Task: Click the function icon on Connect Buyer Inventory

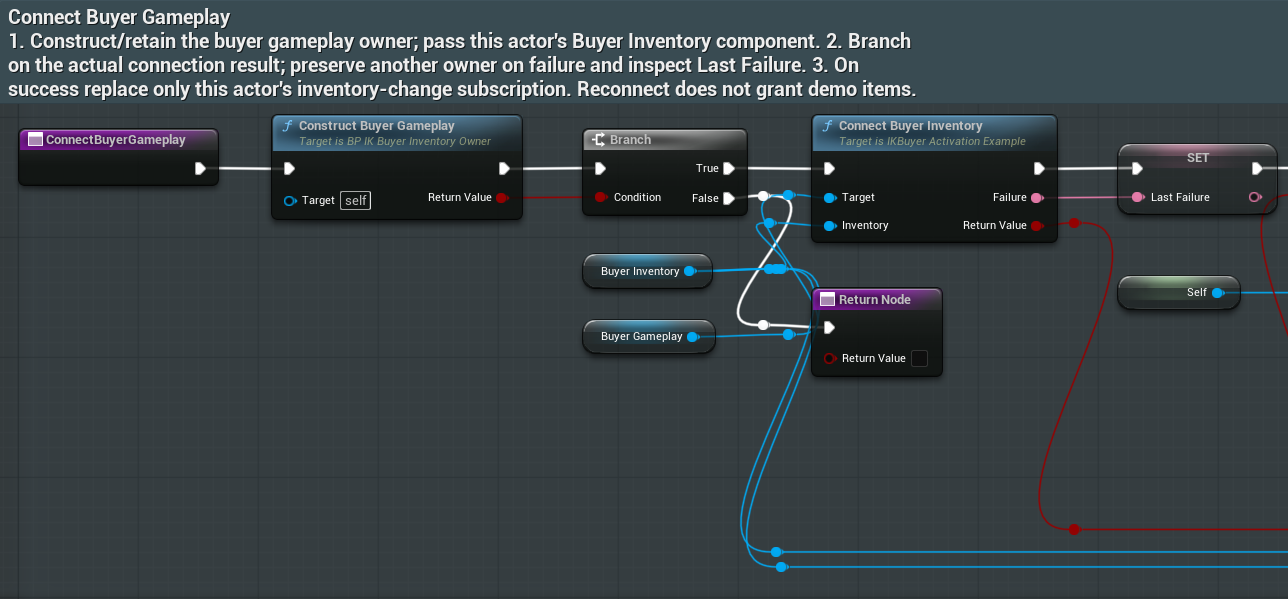Action: pos(828,126)
